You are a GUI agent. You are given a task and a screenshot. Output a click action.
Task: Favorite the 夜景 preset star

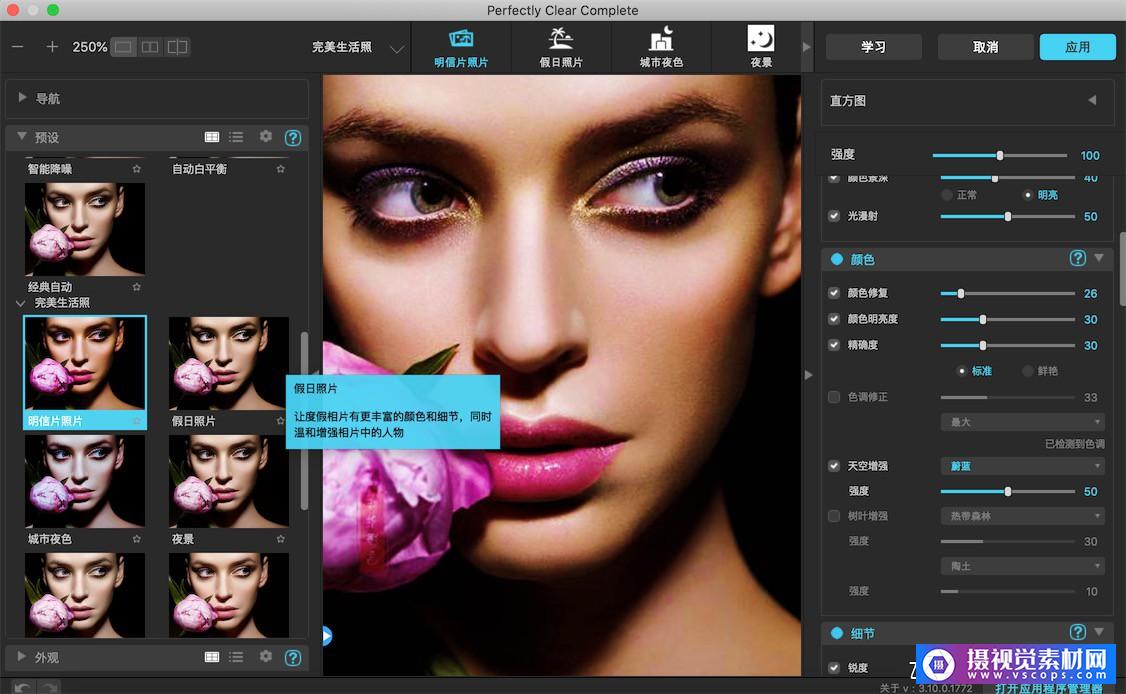click(281, 539)
